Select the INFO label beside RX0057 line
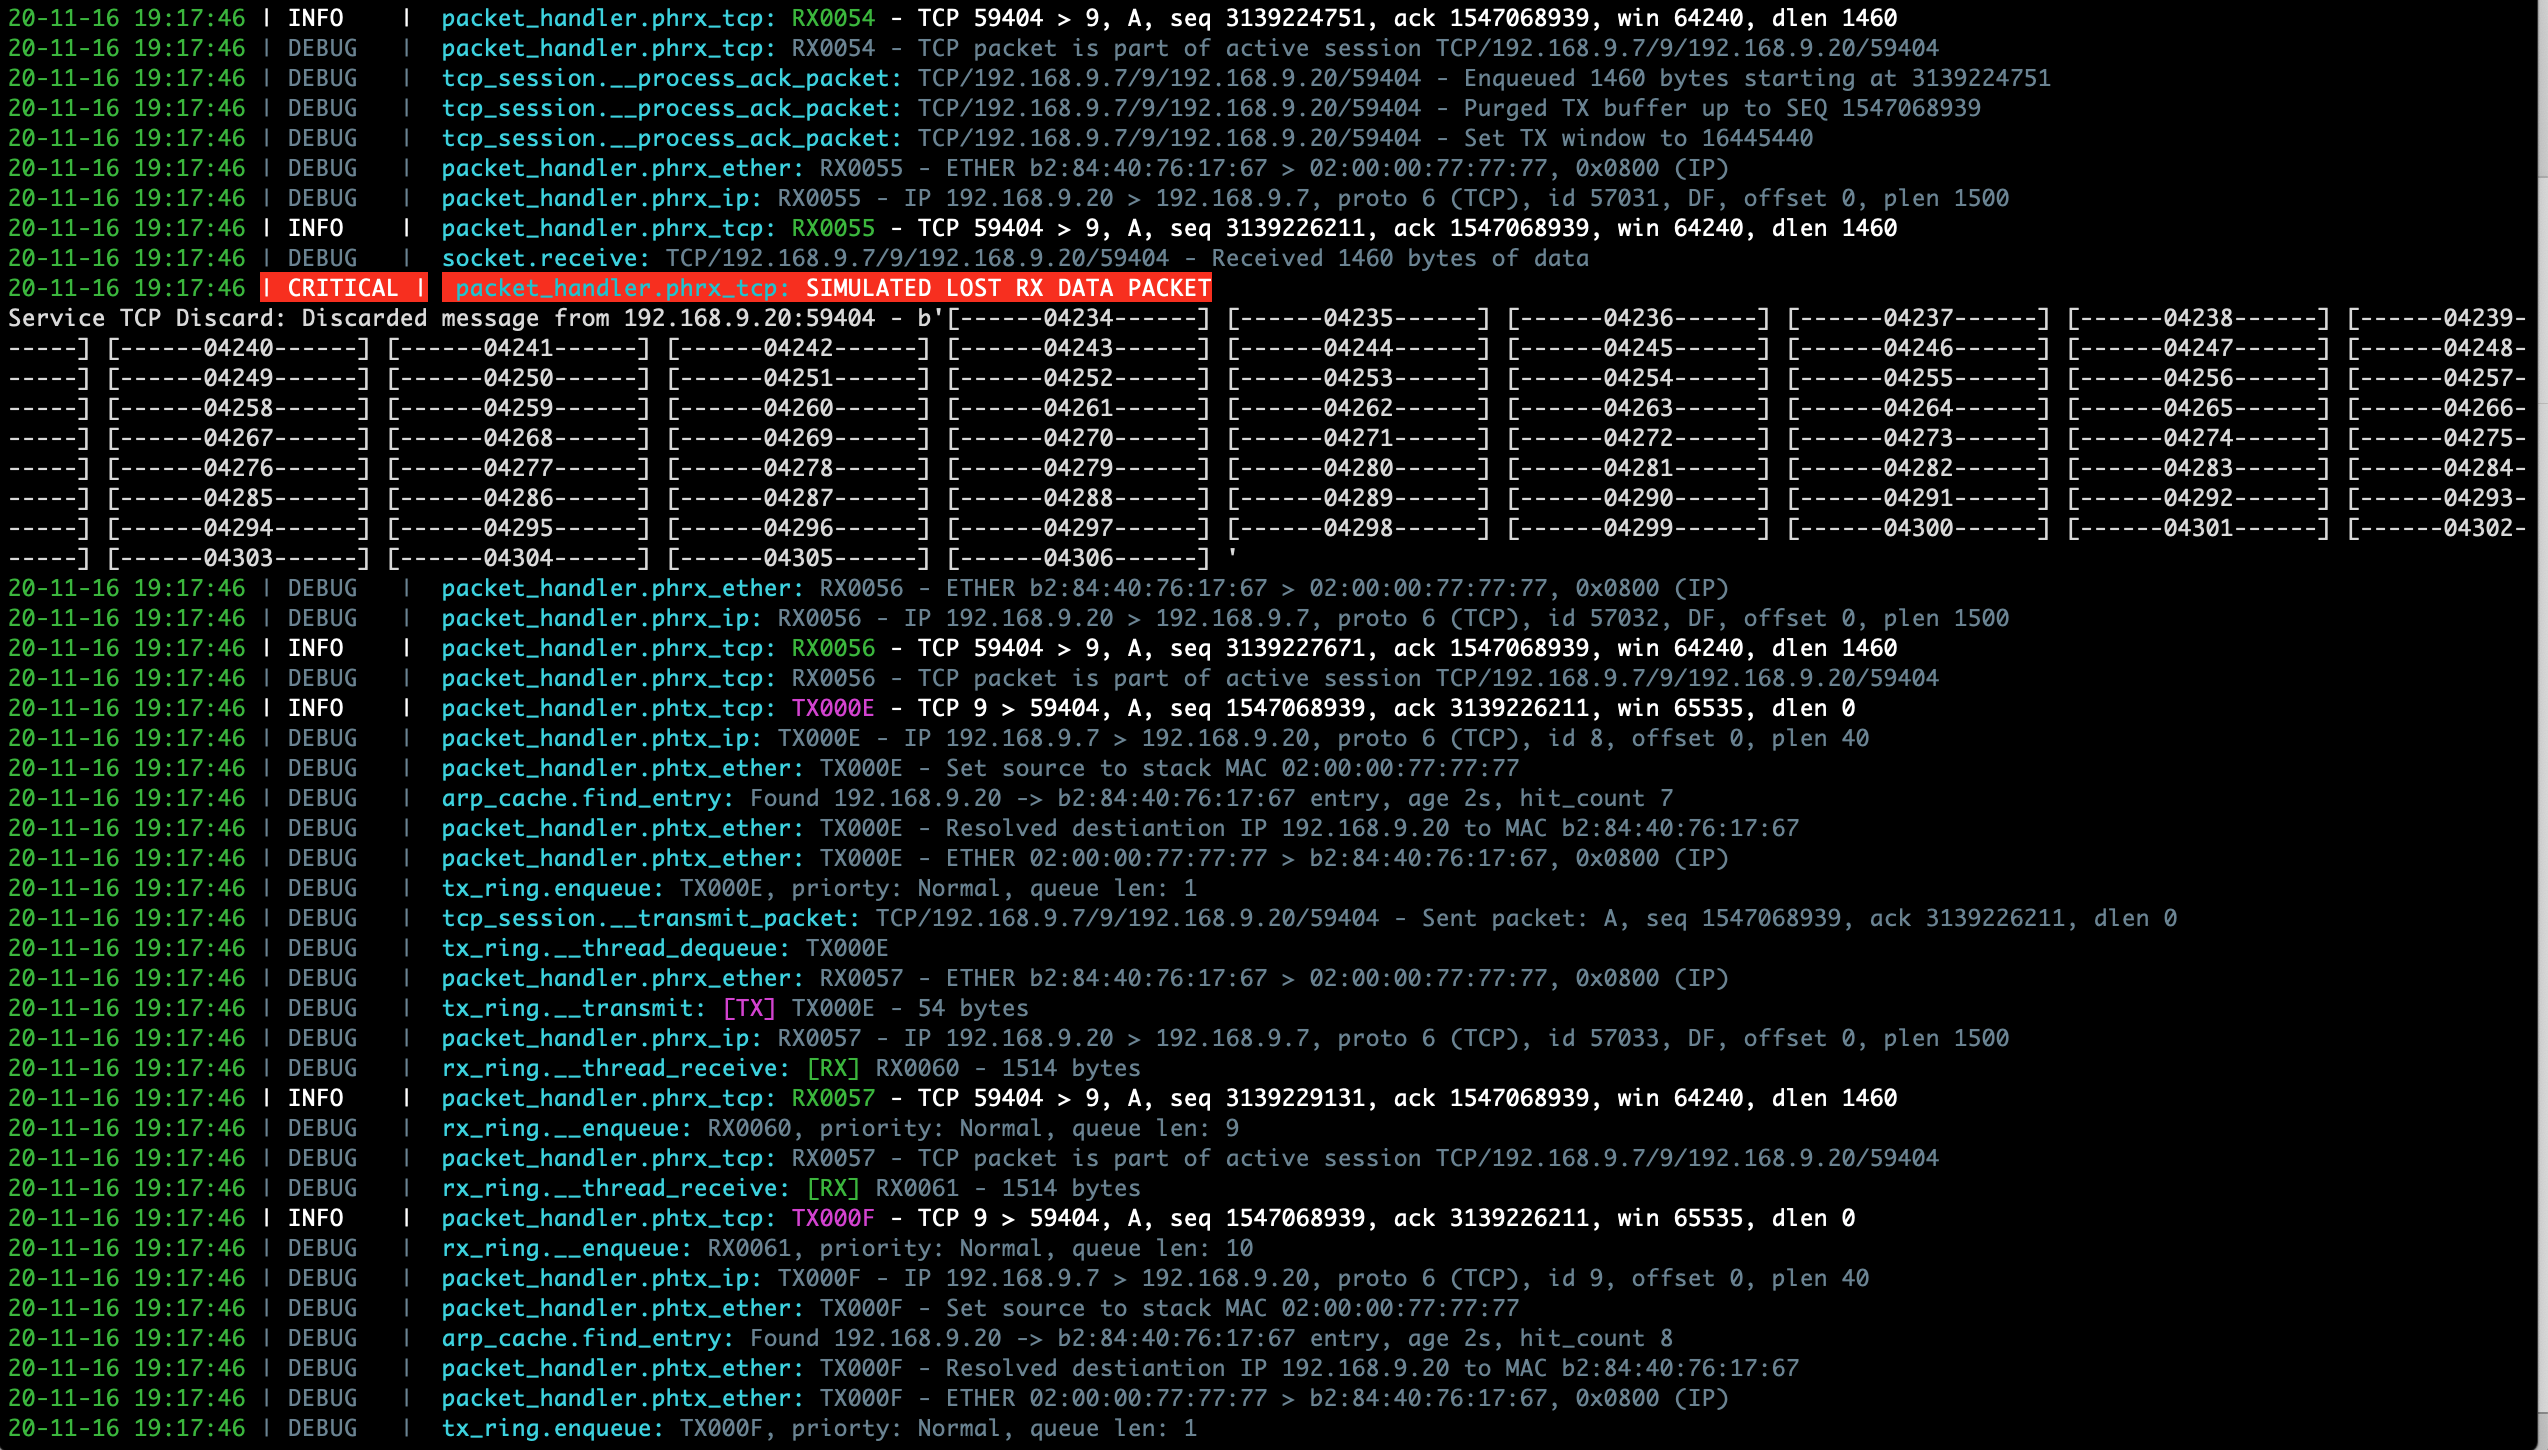The width and height of the screenshot is (2548, 1450). coord(315,1098)
